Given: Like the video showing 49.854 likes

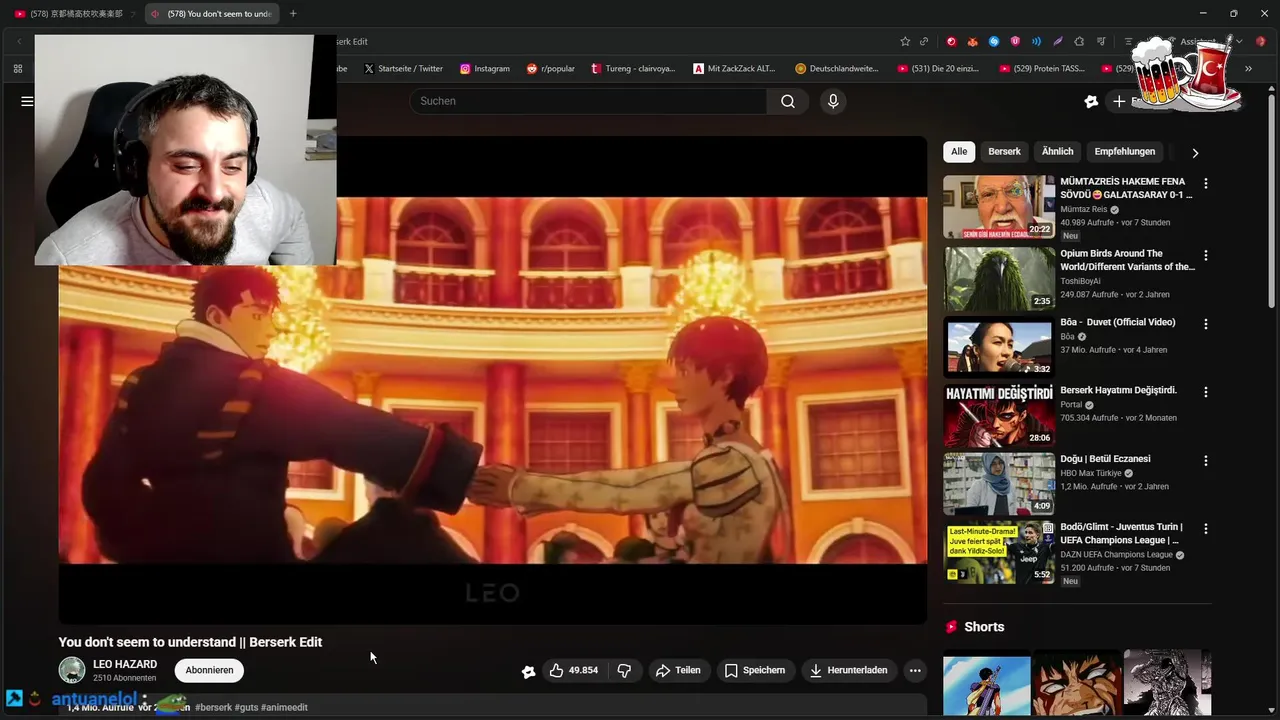Looking at the screenshot, I should pyautogui.click(x=574, y=670).
